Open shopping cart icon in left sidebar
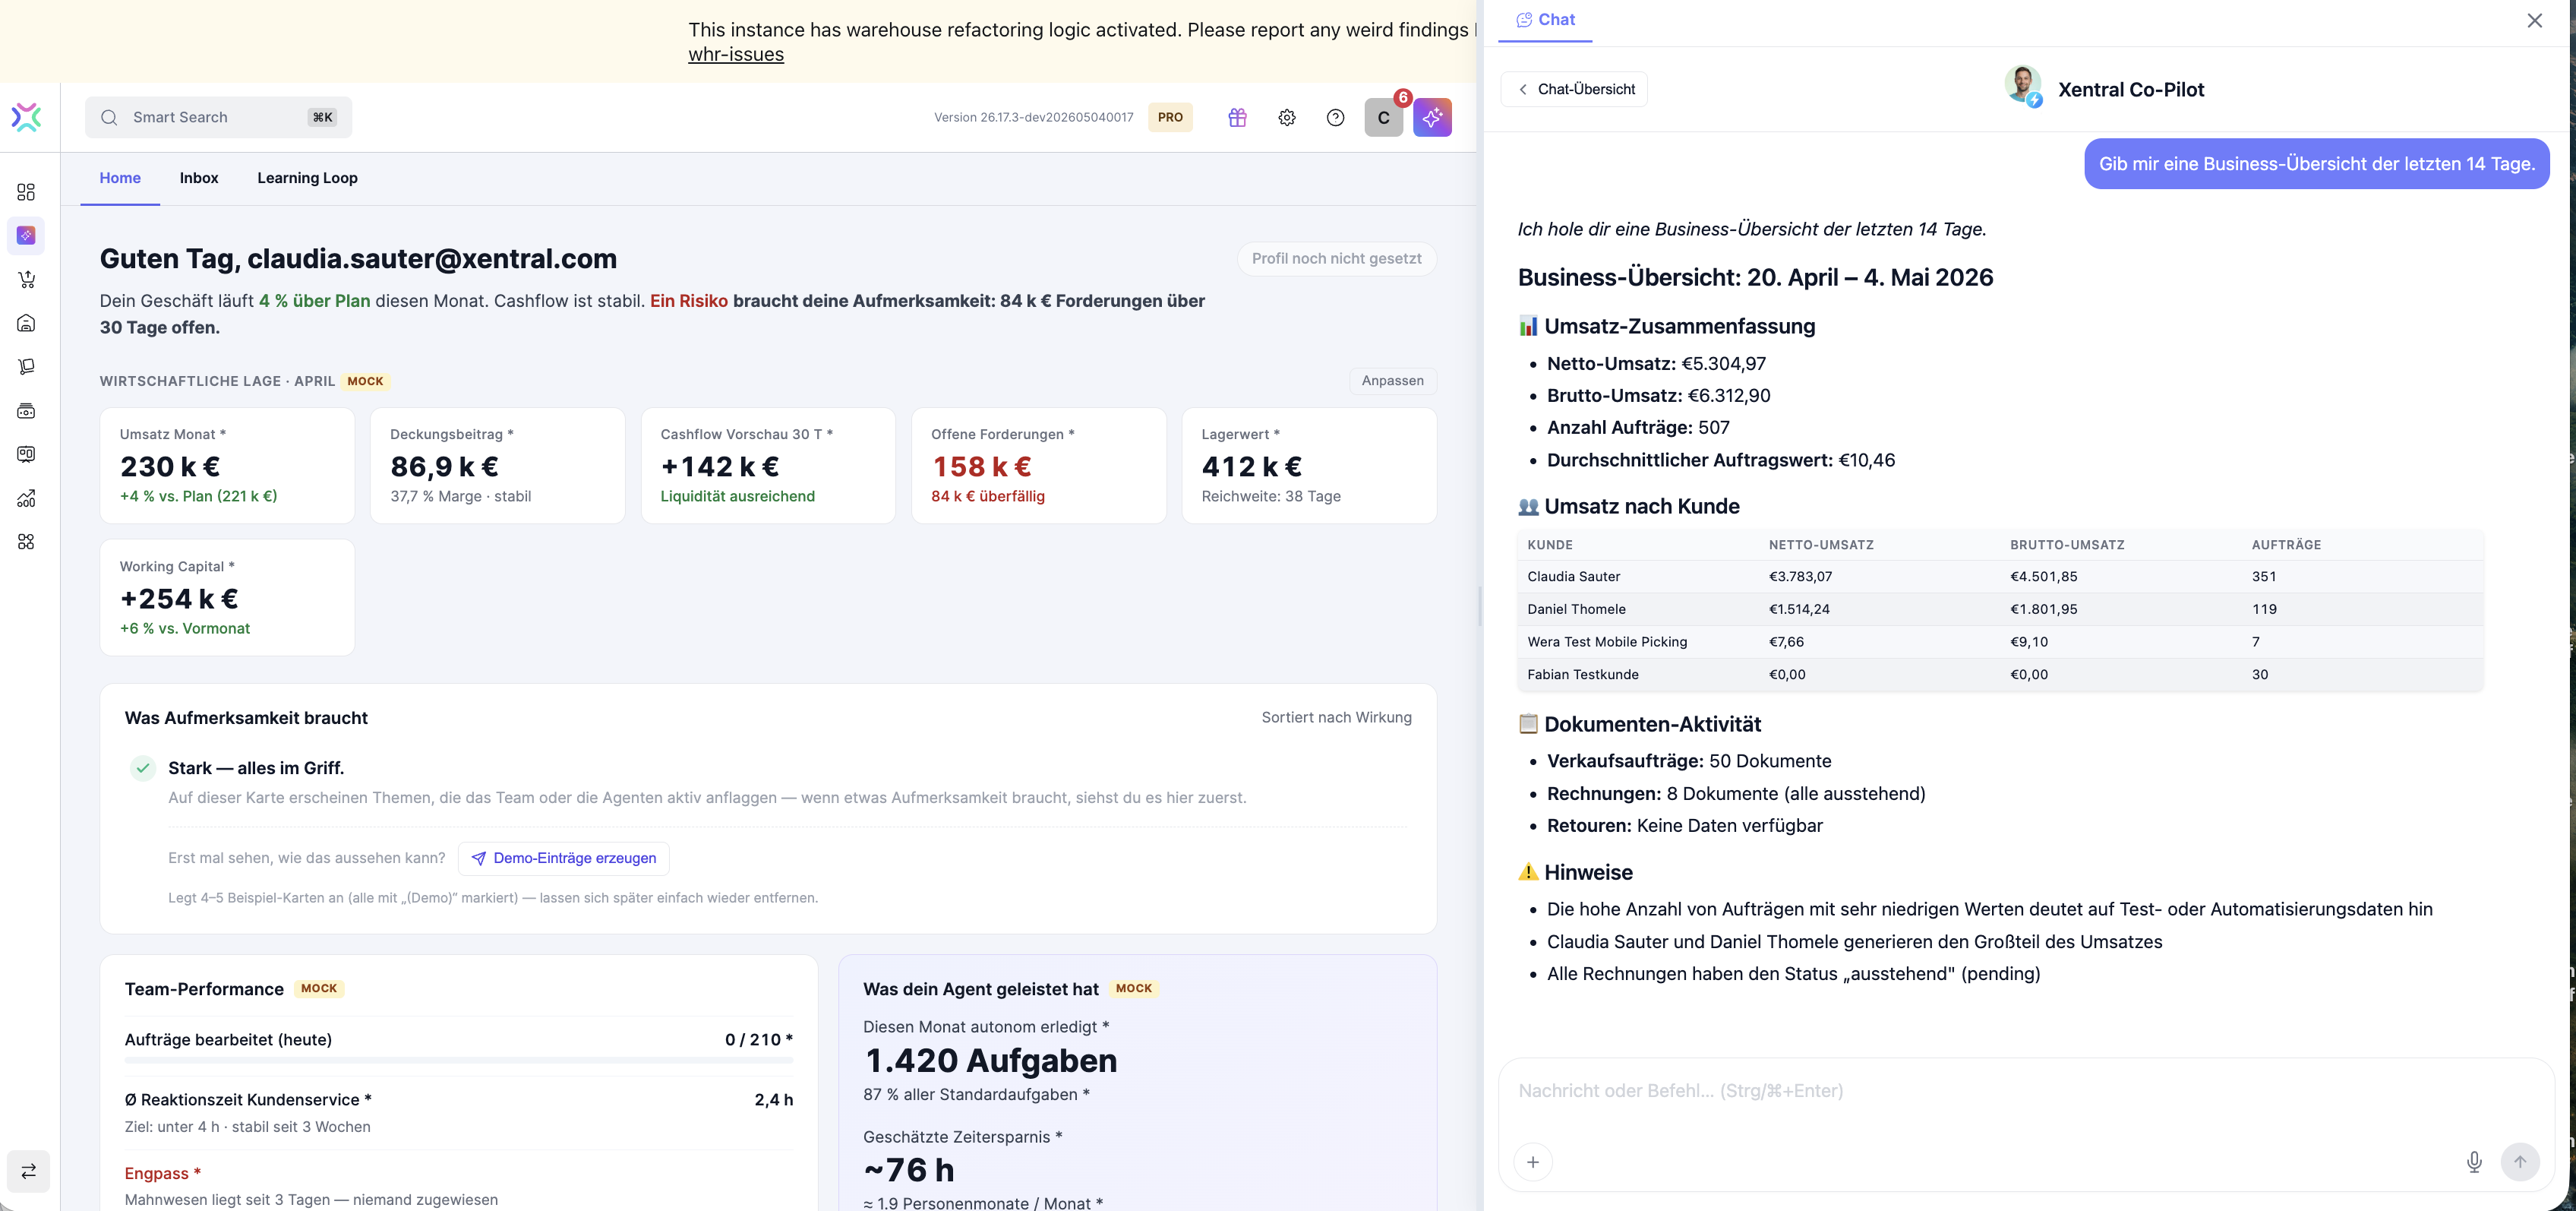The width and height of the screenshot is (2576, 1211). [26, 279]
